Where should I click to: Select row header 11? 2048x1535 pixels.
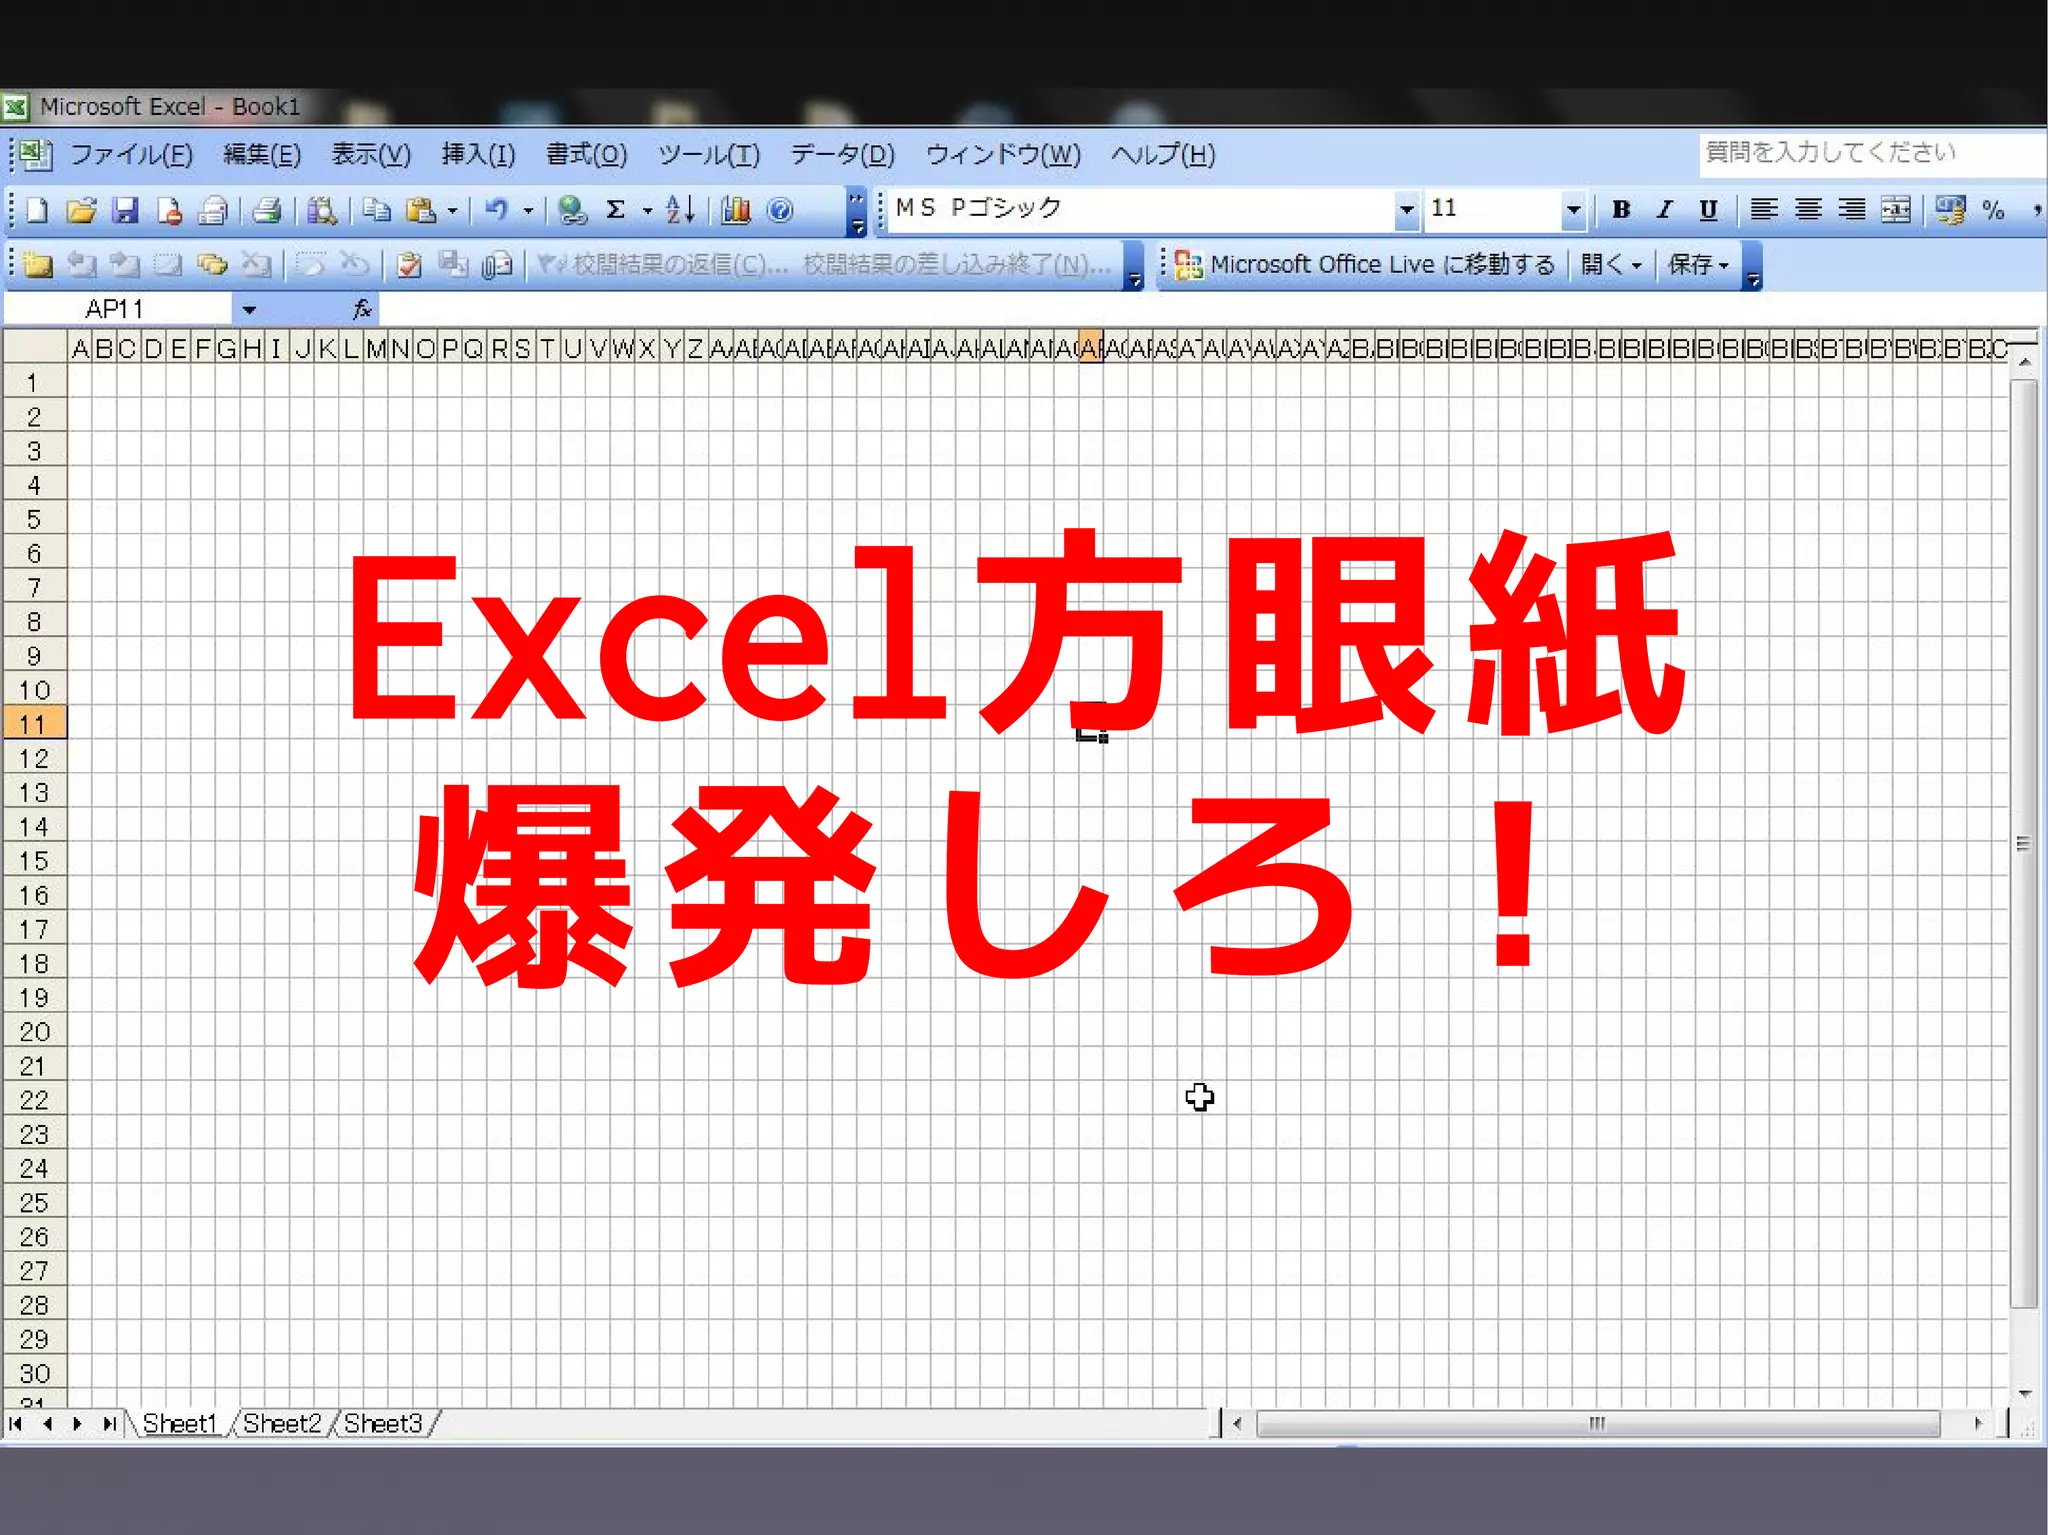click(x=34, y=724)
